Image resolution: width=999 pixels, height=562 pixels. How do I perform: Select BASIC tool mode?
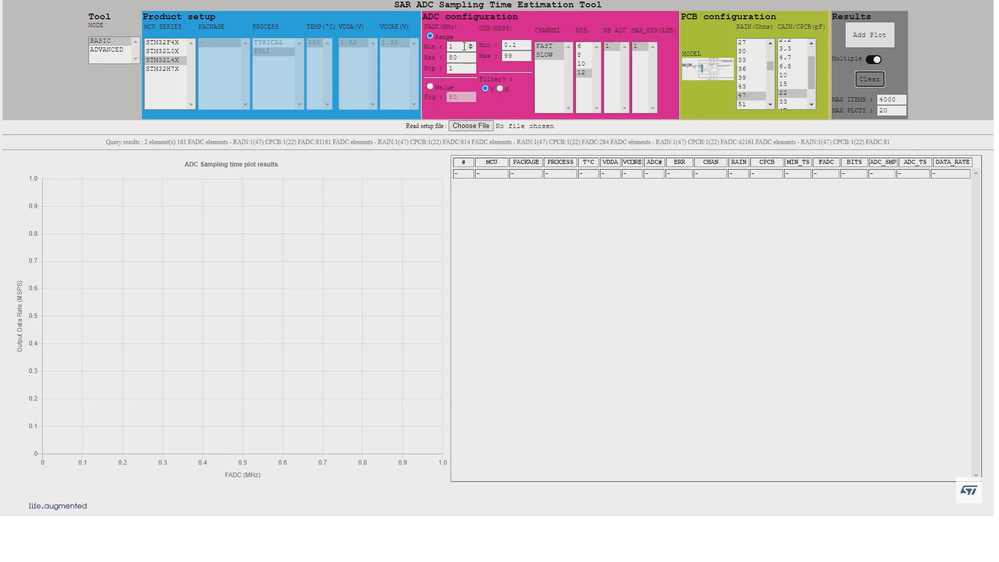click(110, 41)
